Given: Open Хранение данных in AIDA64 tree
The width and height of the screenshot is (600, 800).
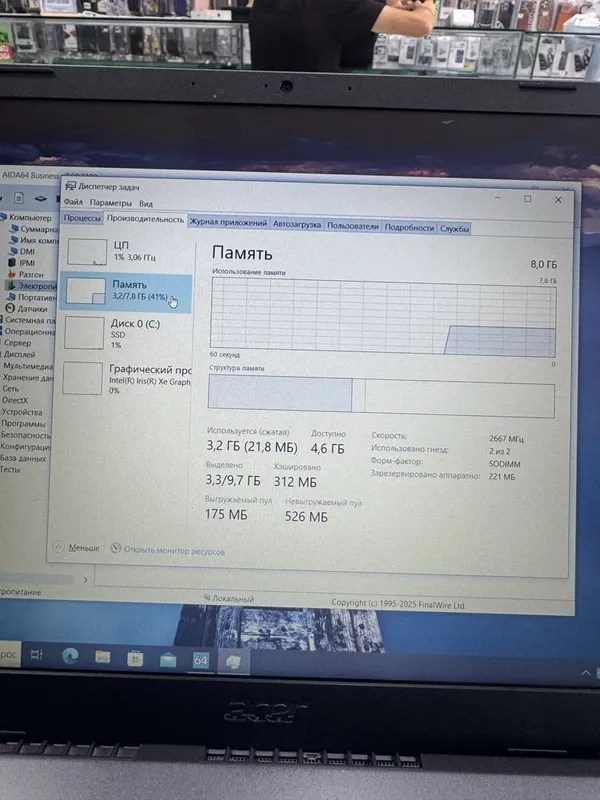Looking at the screenshot, I should [26, 378].
